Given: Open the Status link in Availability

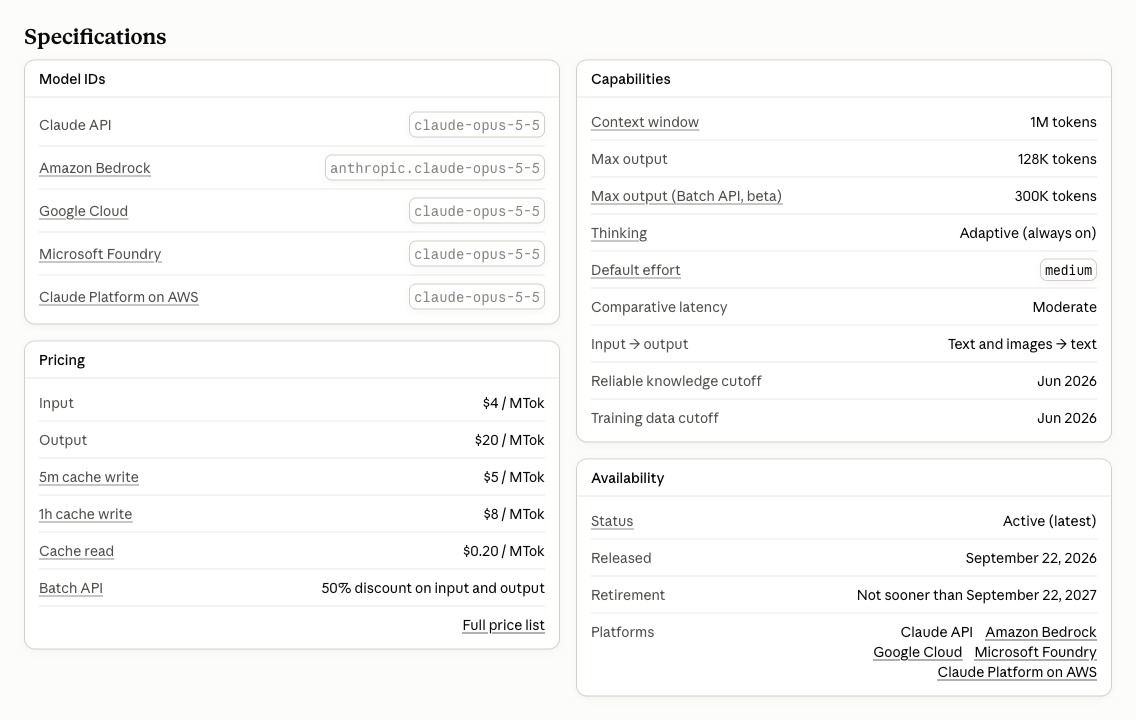Looking at the screenshot, I should coord(611,521).
